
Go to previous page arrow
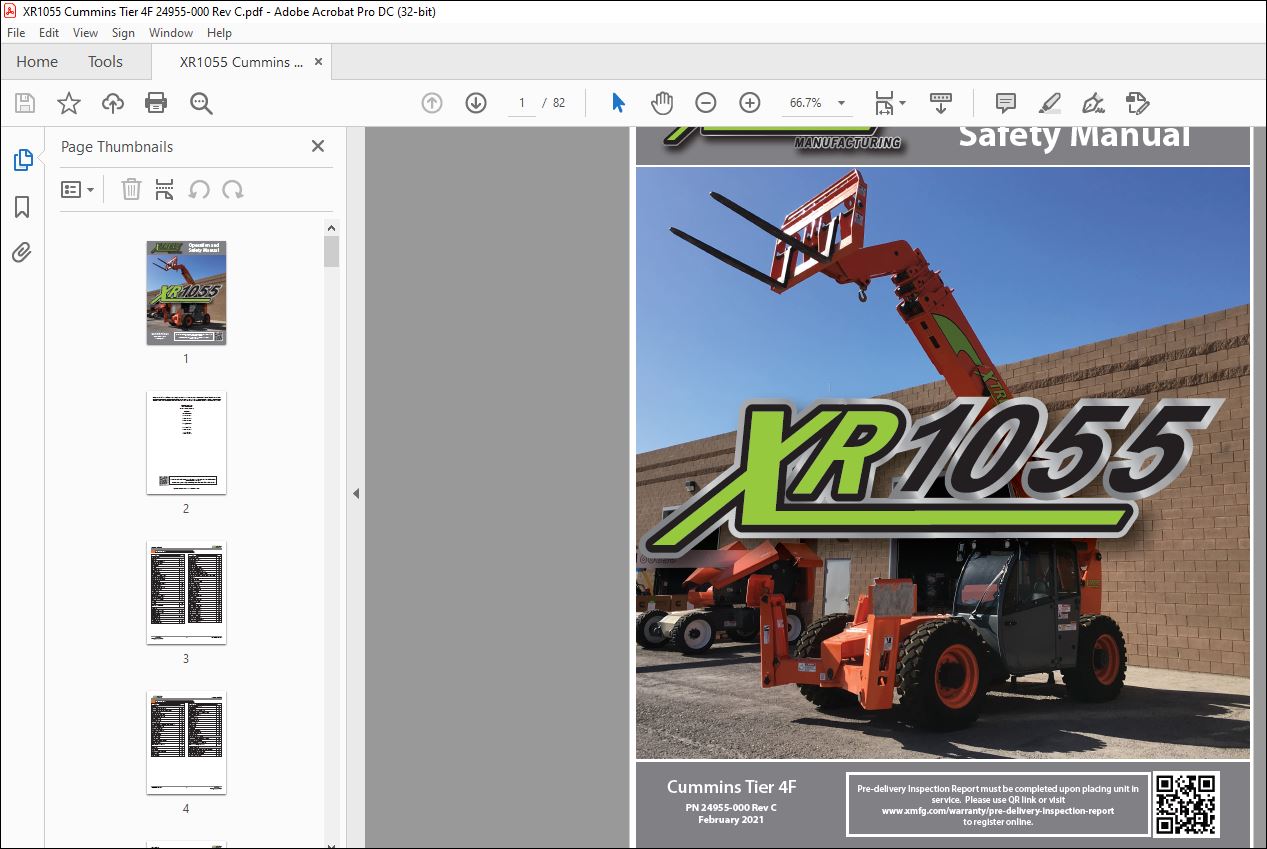tap(432, 103)
